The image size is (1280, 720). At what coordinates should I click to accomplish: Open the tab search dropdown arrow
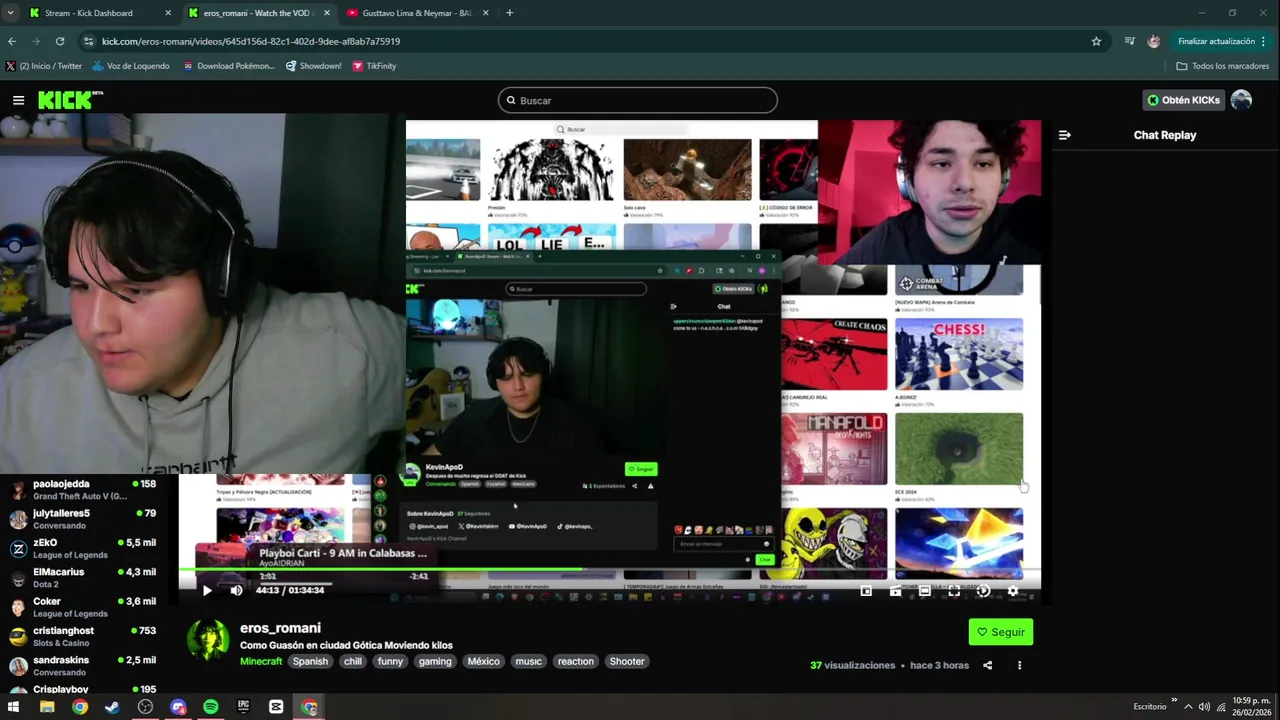pyautogui.click(x=10, y=13)
